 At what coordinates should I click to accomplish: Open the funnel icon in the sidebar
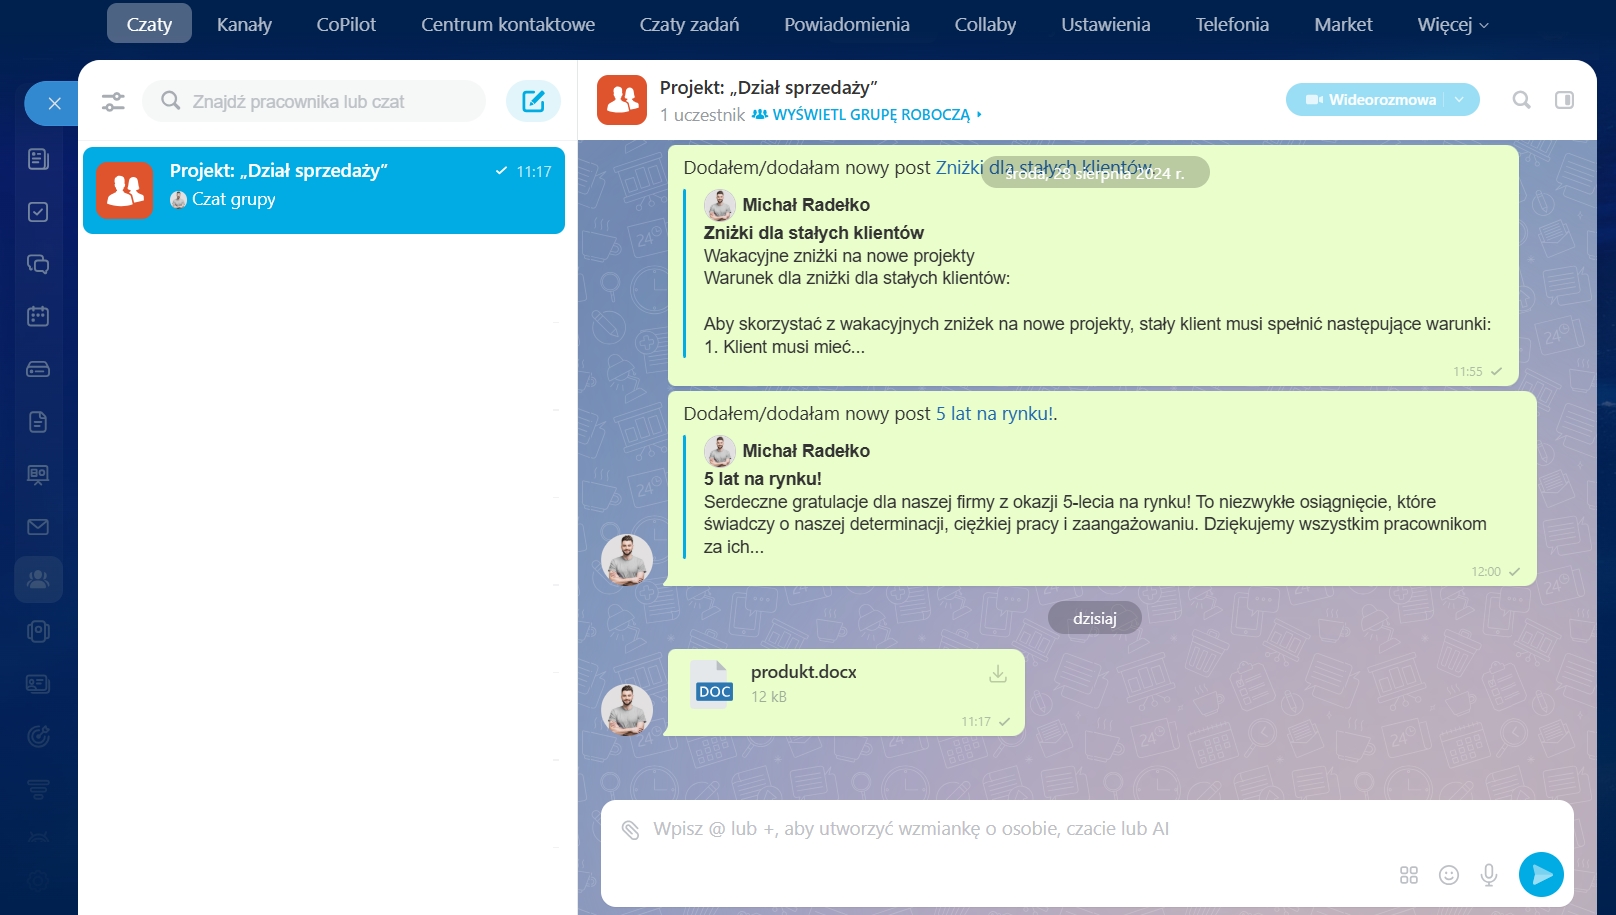(x=38, y=789)
